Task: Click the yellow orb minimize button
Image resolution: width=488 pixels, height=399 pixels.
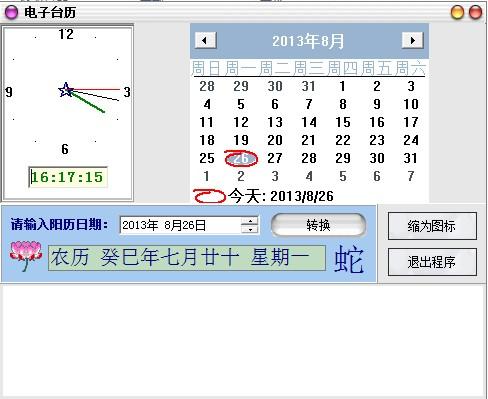Action: pos(457,12)
